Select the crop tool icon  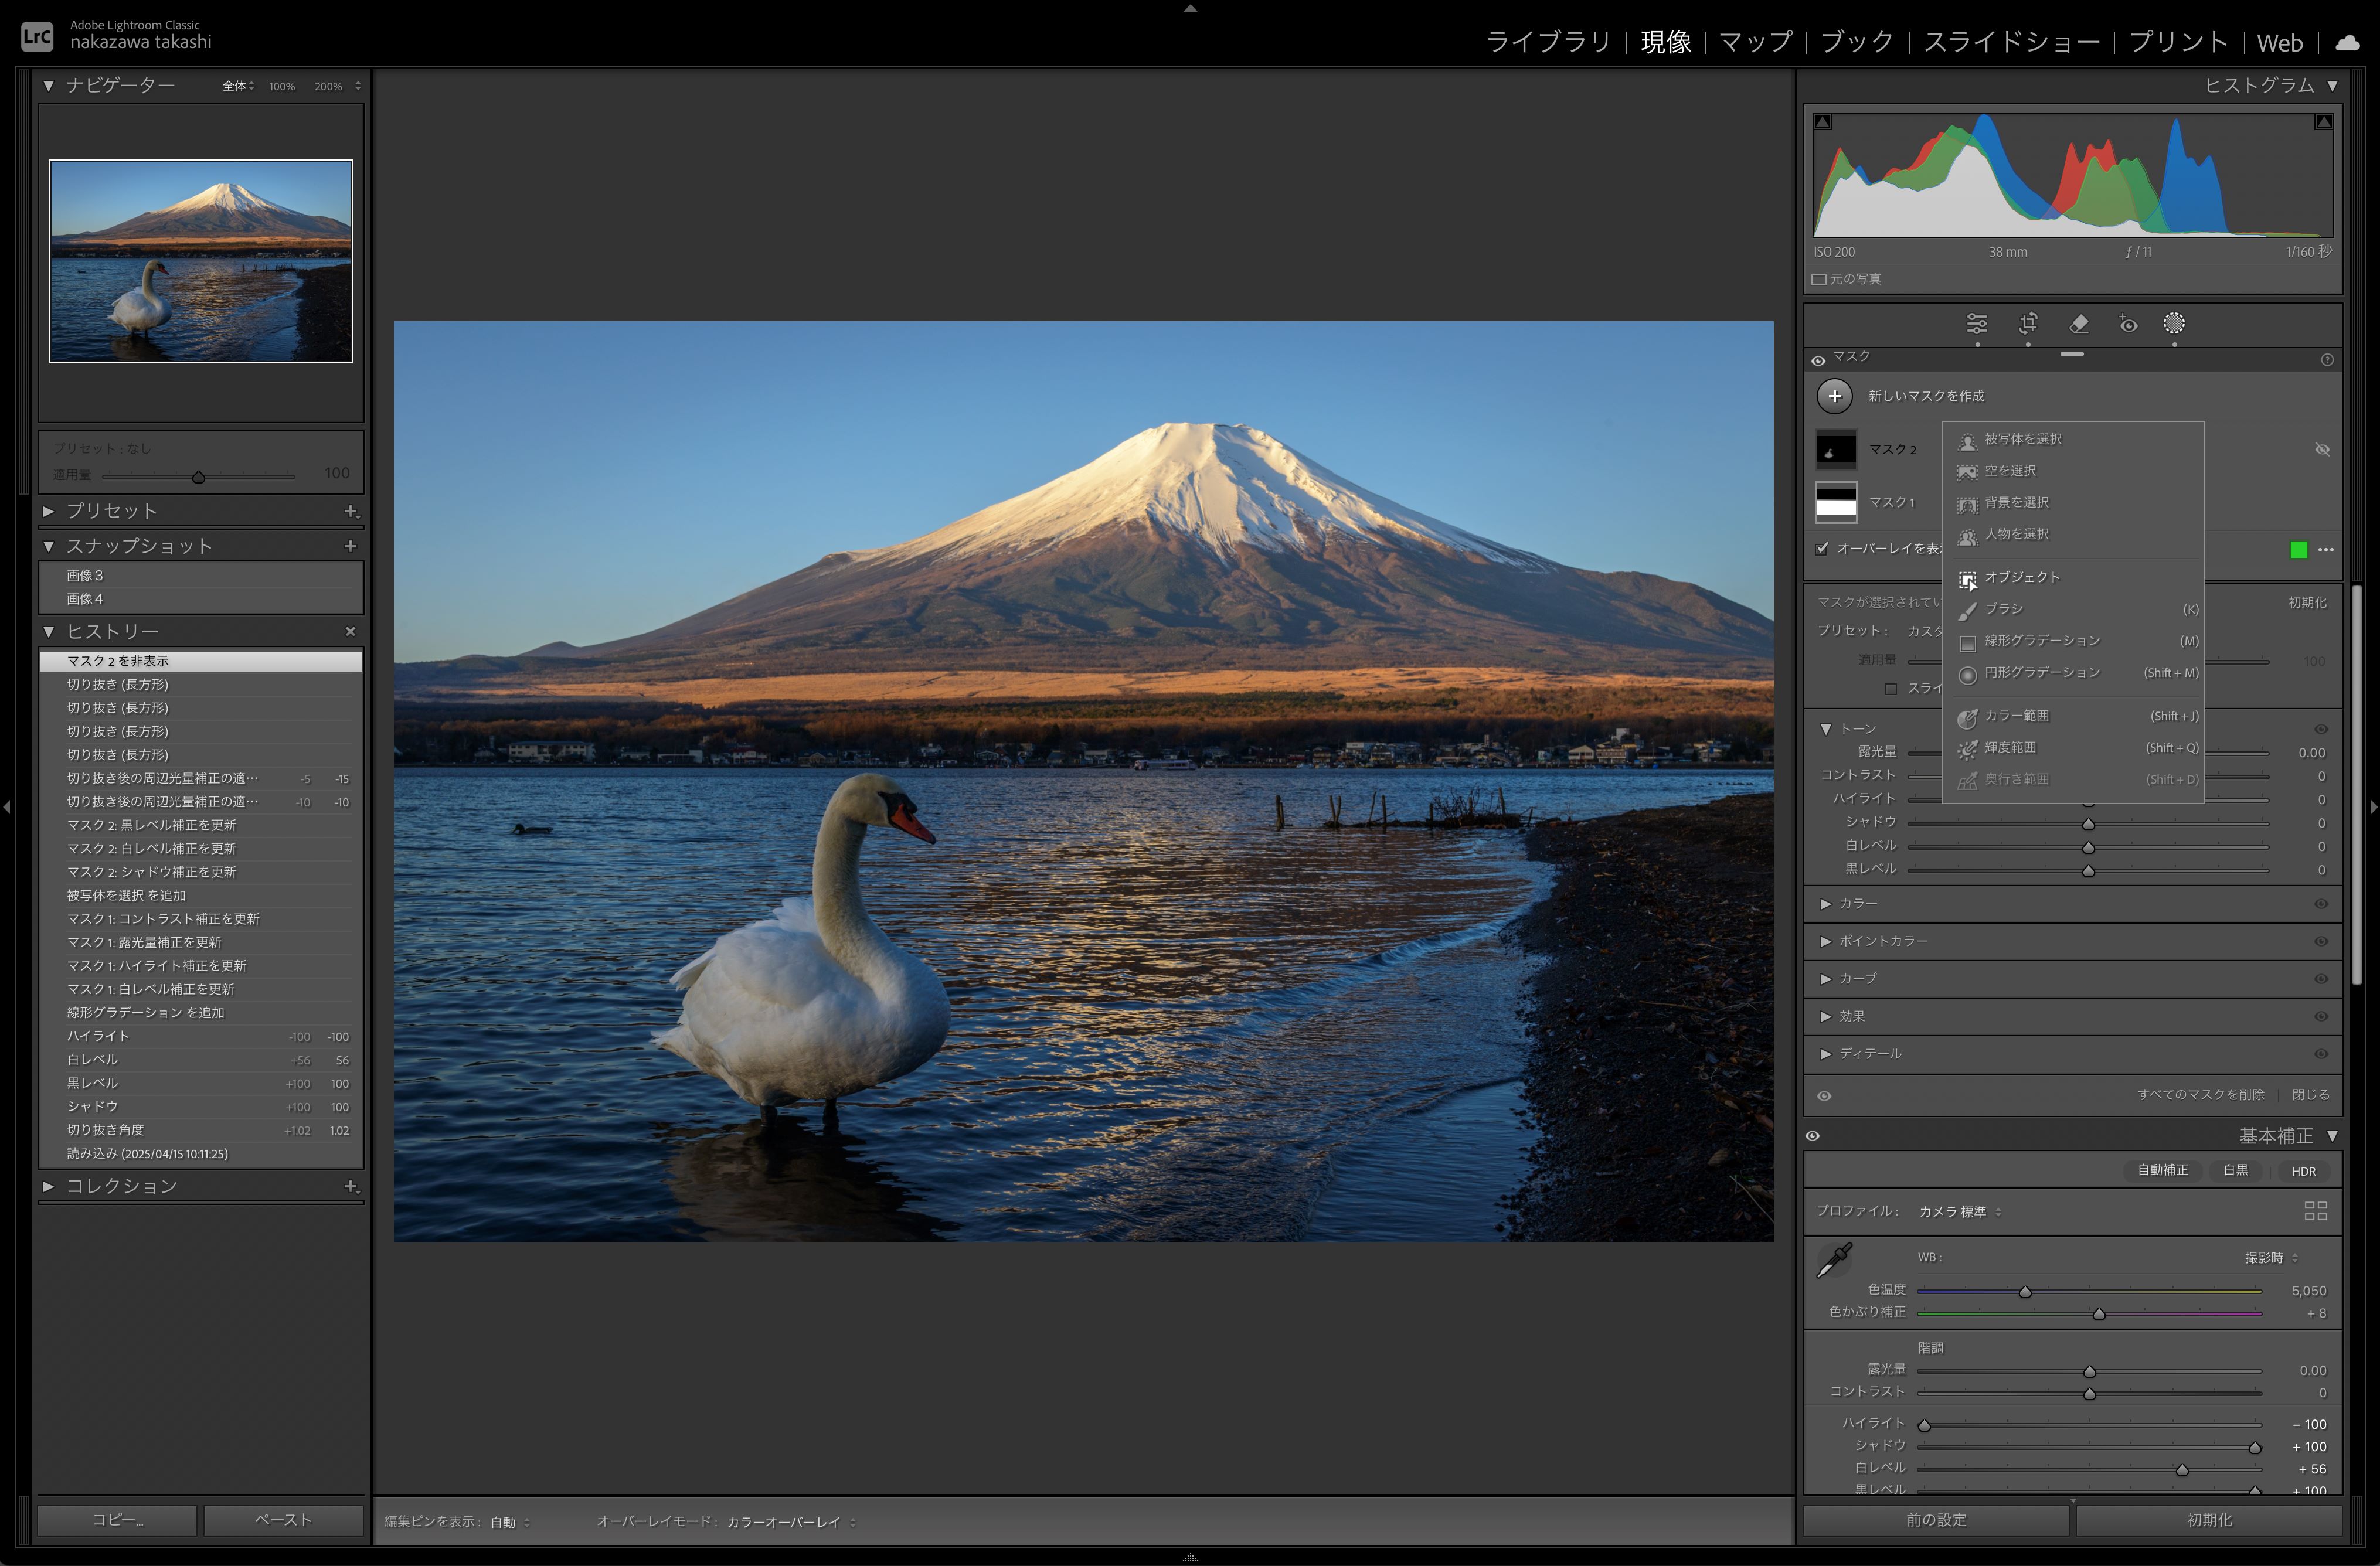pos(2028,323)
